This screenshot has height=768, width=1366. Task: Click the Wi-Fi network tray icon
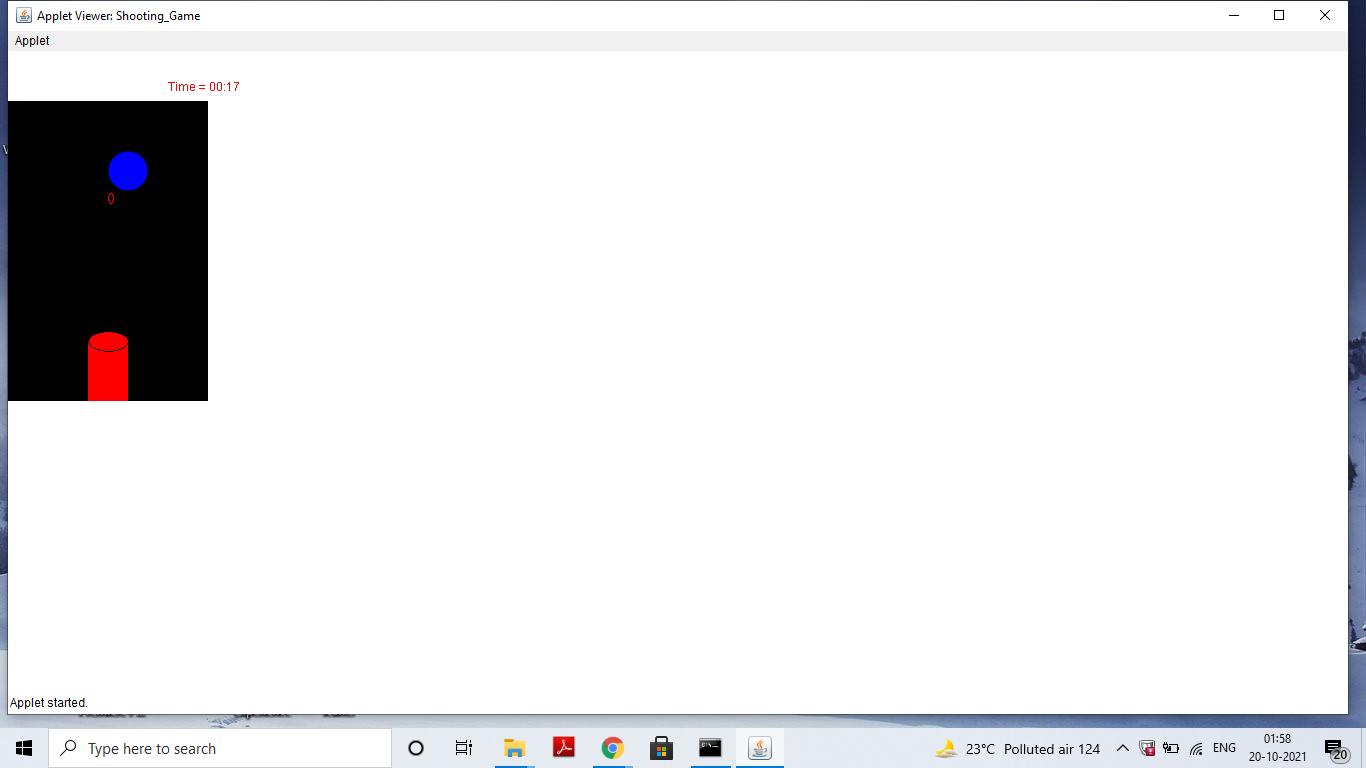click(1196, 748)
